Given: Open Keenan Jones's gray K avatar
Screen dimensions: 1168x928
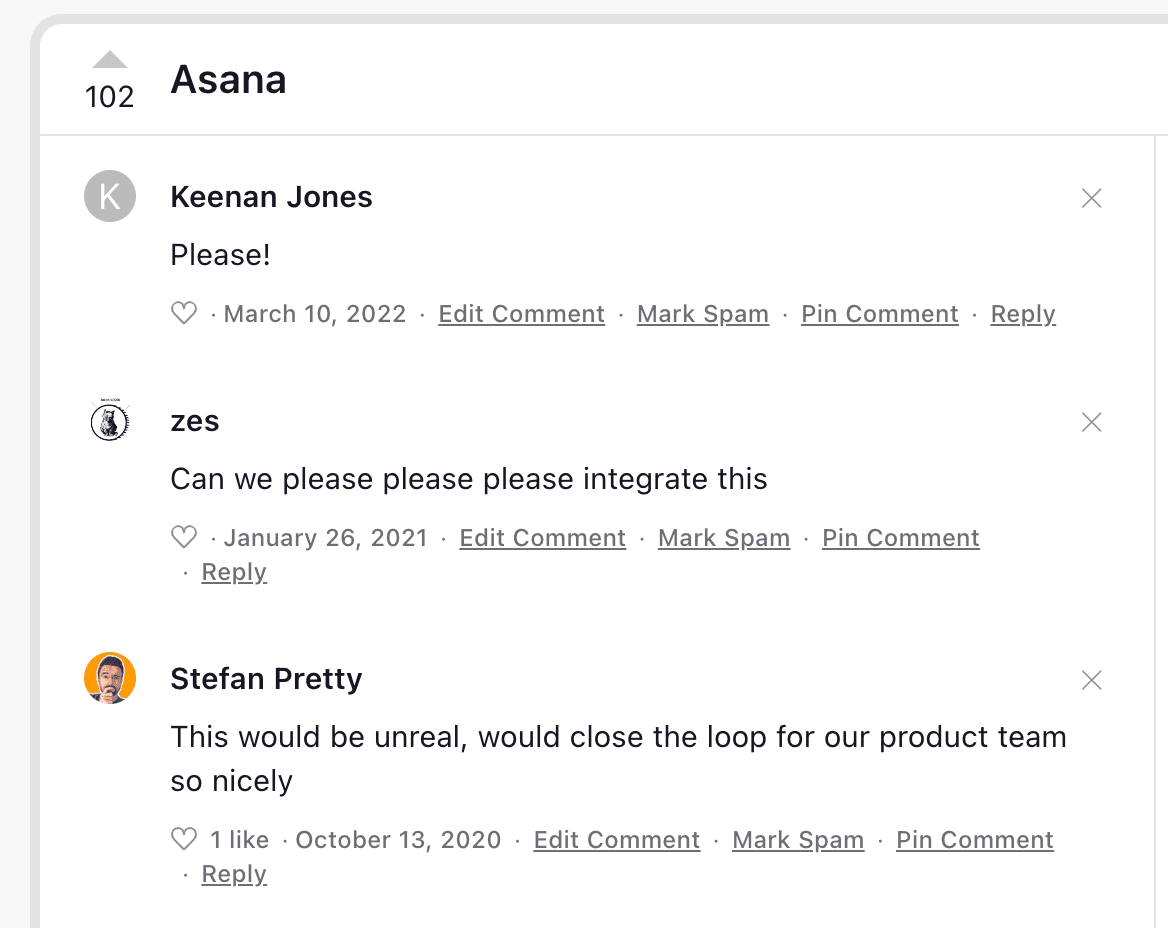Looking at the screenshot, I should 110,197.
